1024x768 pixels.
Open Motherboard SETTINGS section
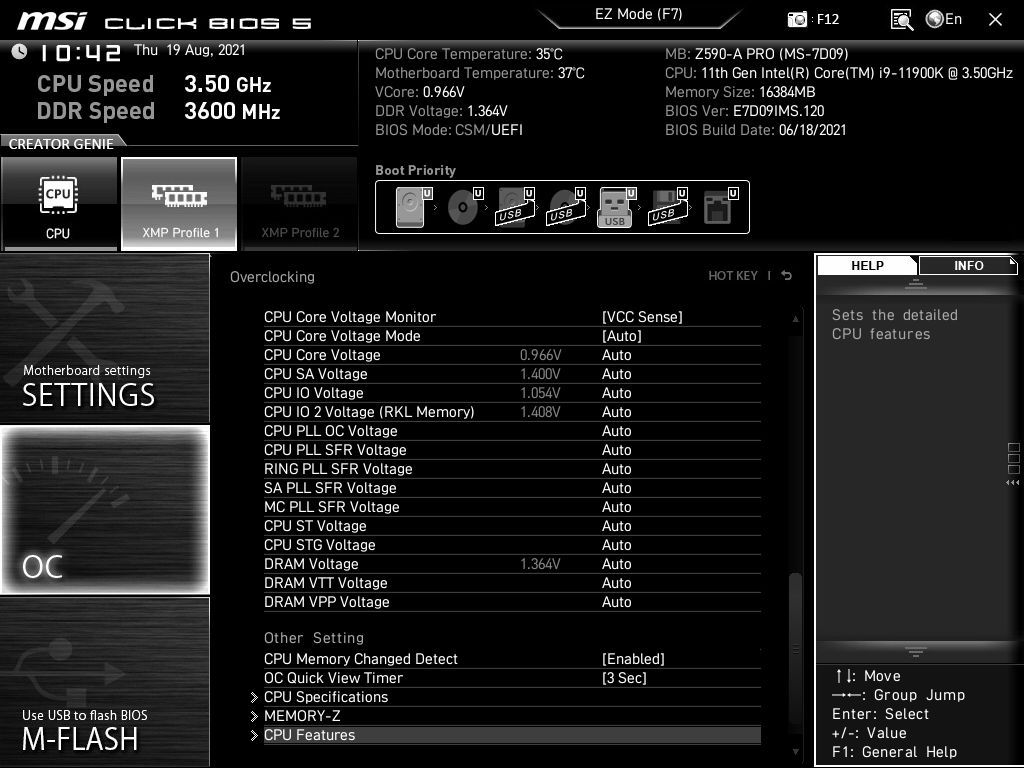point(105,339)
